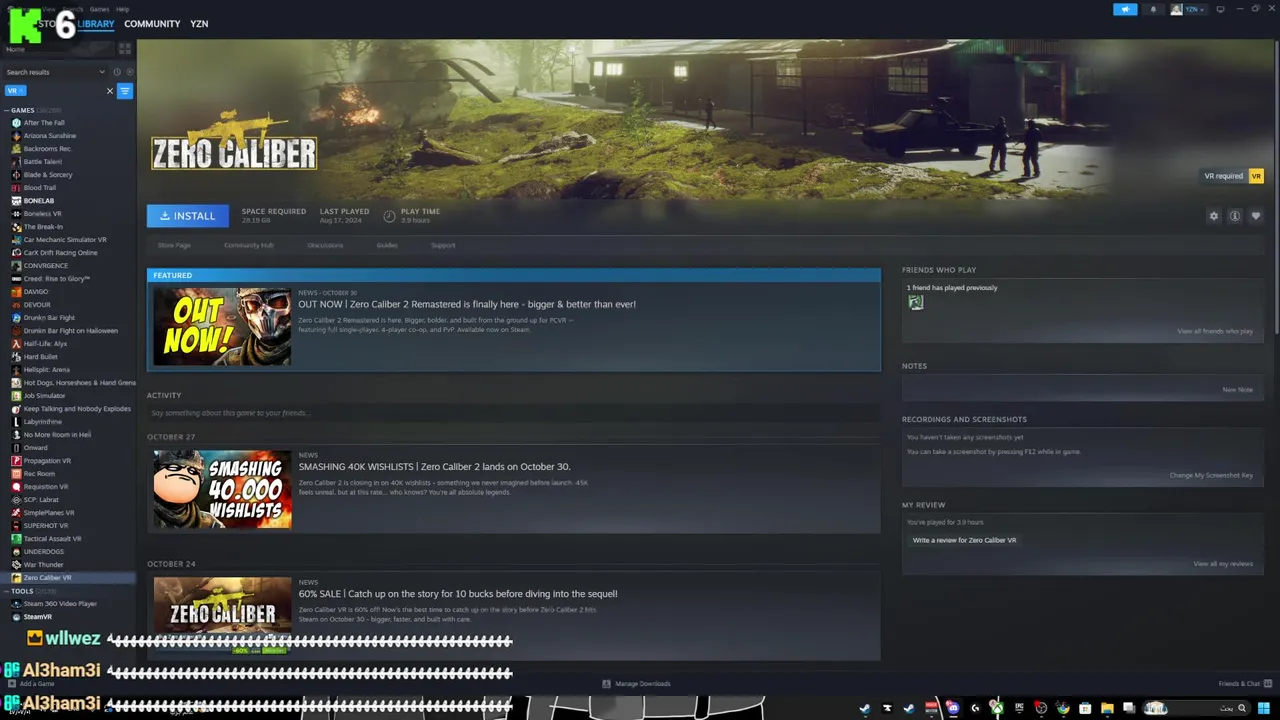Click the activity status input field
Image resolution: width=1280 pixels, height=720 pixels.
pos(513,413)
